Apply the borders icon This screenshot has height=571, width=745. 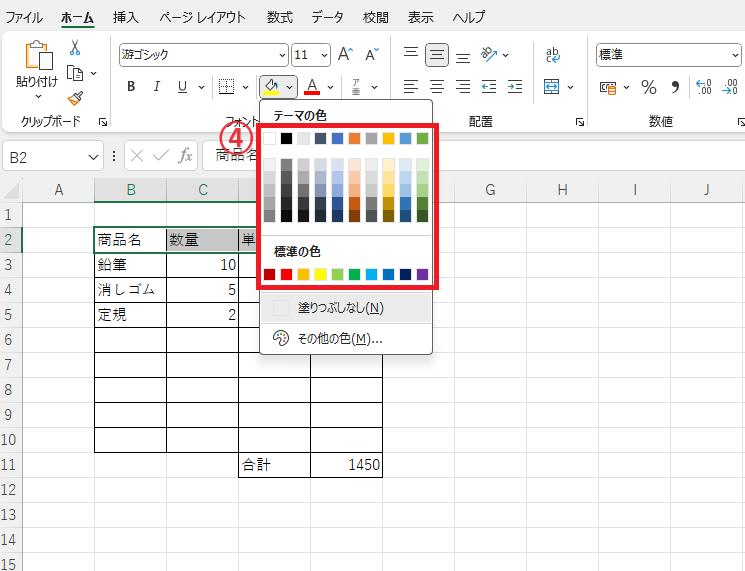[226, 86]
